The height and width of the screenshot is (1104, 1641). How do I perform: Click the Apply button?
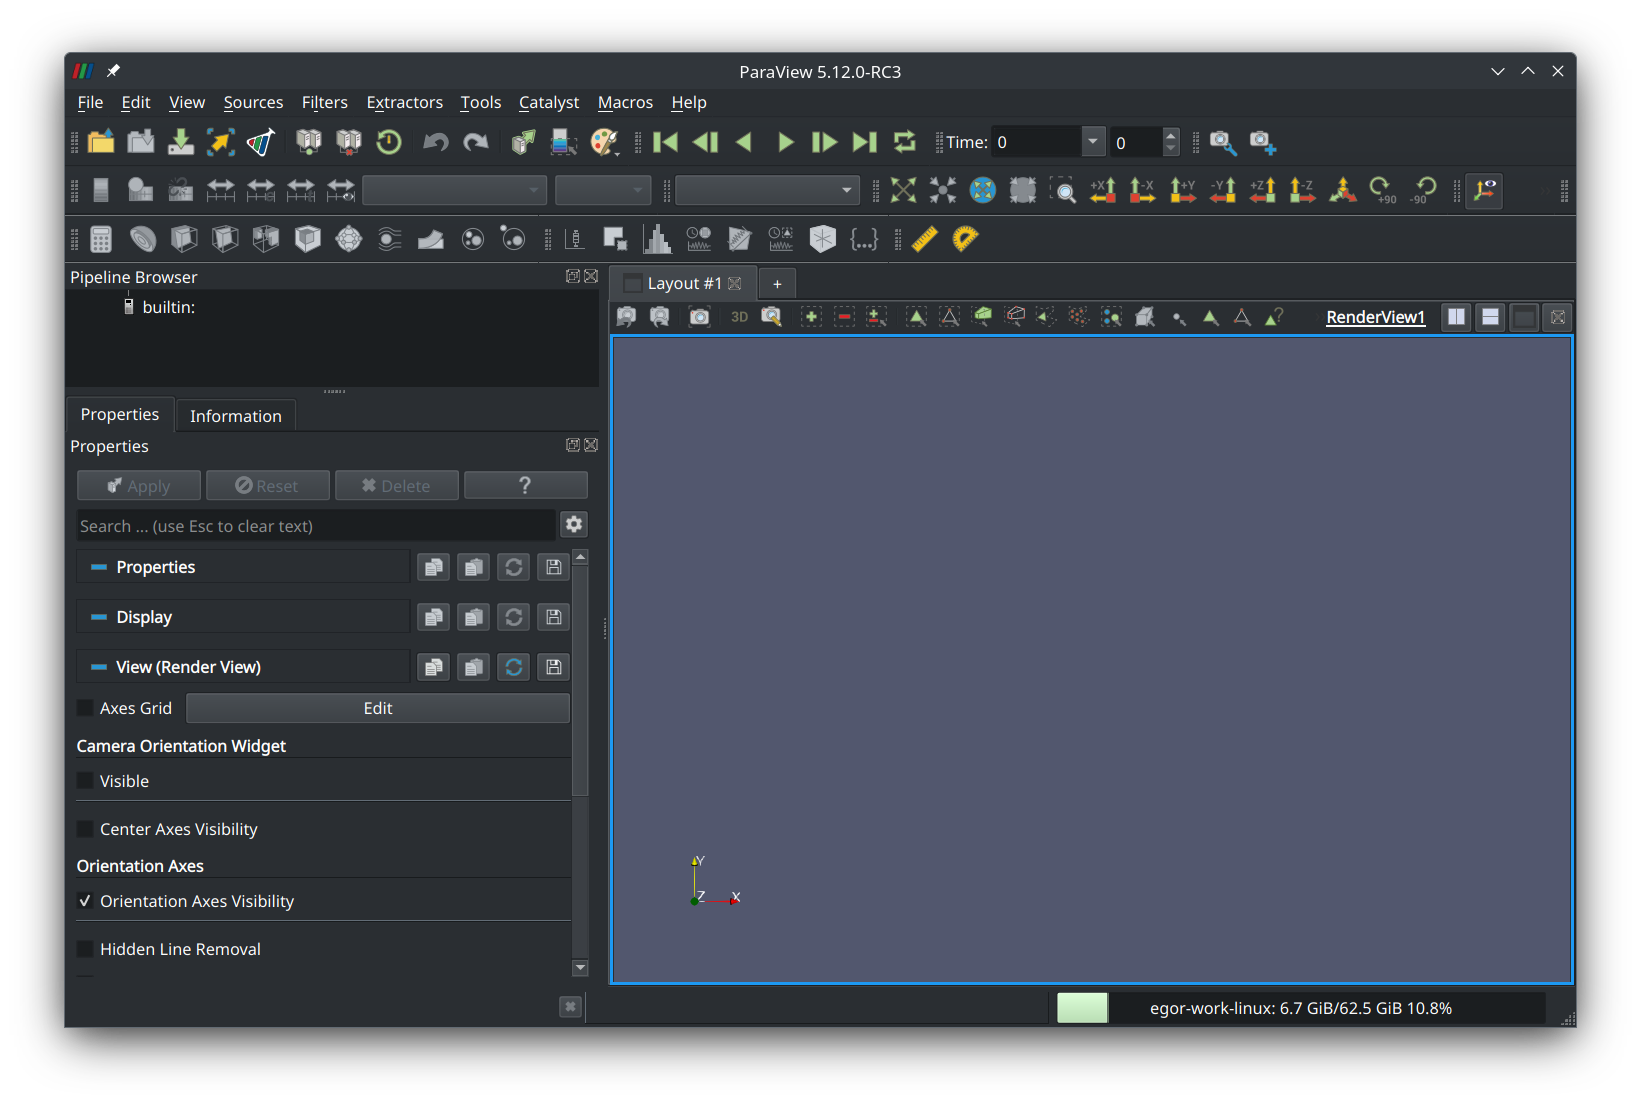(139, 486)
